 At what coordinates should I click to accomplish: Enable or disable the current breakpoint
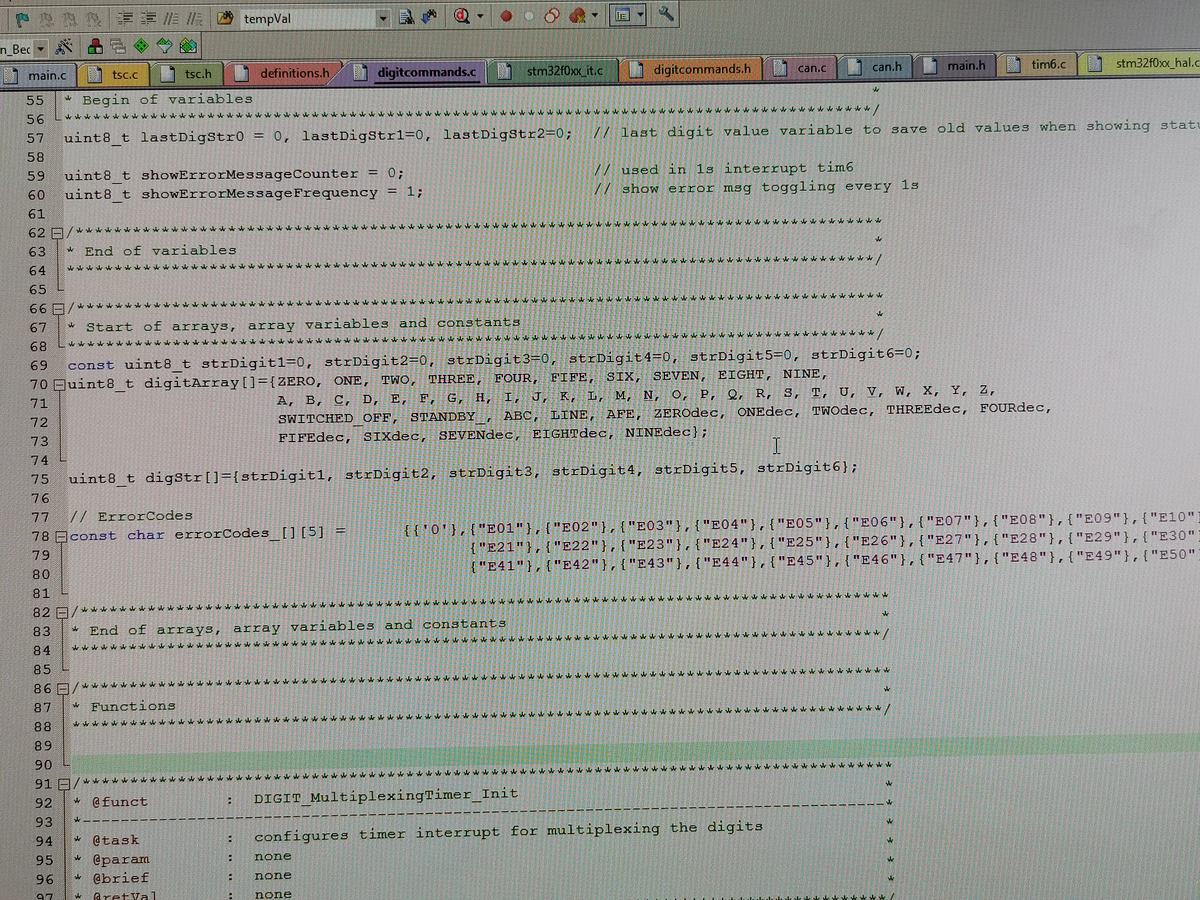point(529,17)
